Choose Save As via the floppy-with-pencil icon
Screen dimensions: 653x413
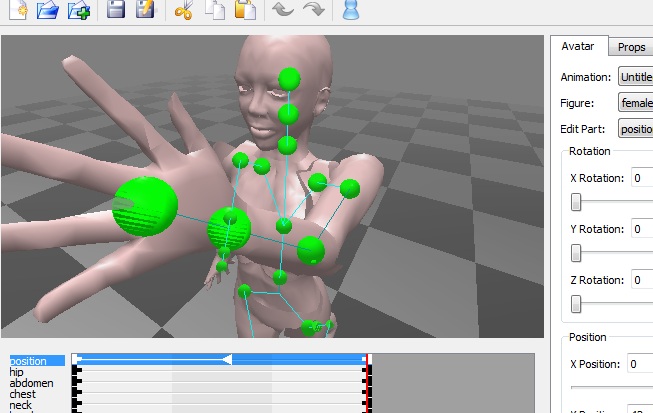point(146,8)
